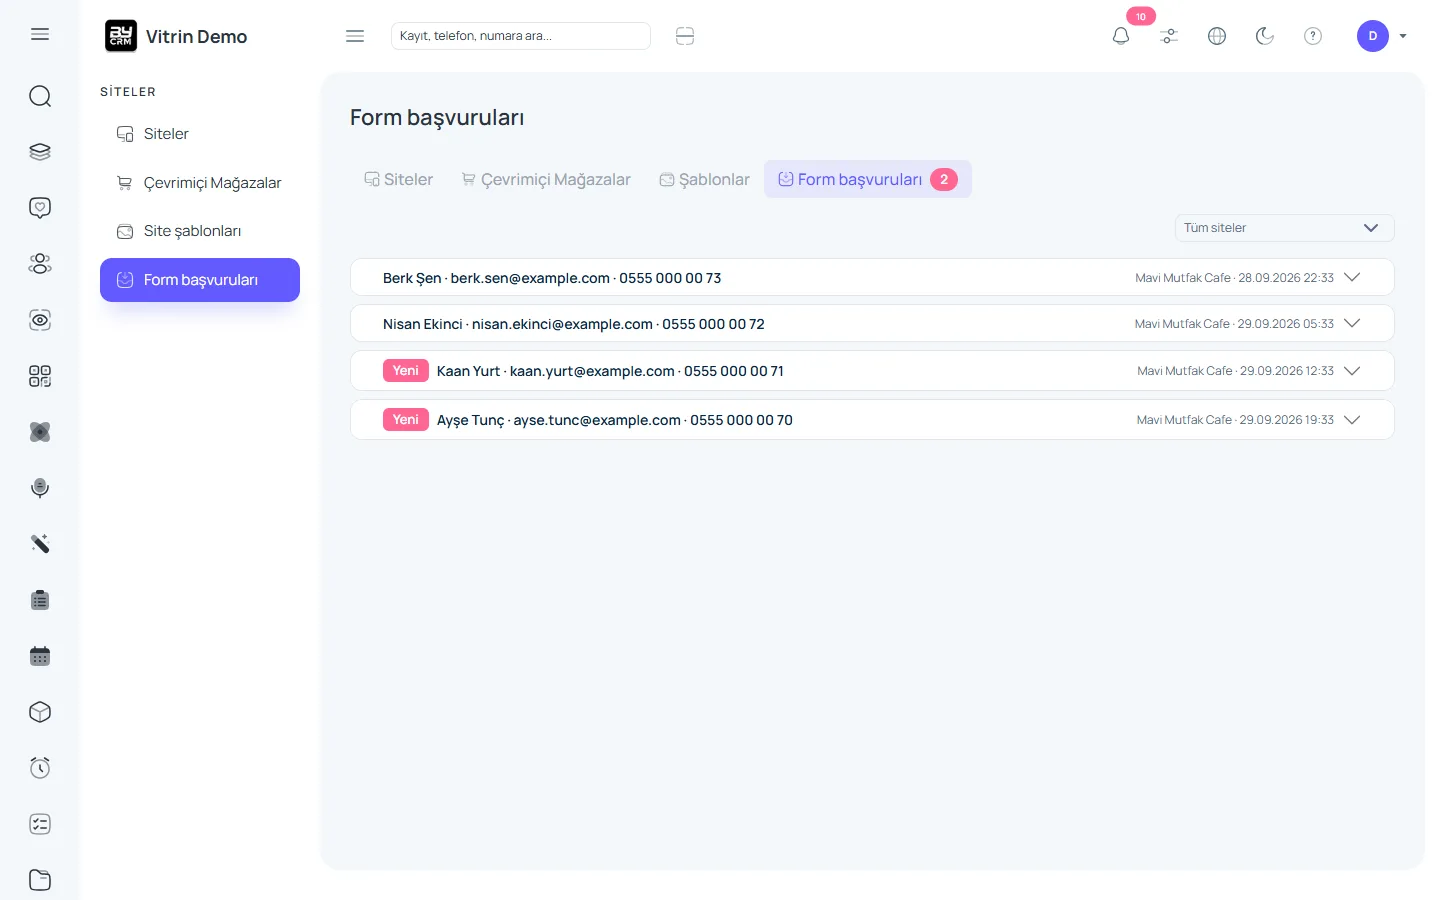1440x900 pixels.
Task: Click the search magnifier icon in left rail
Action: point(40,96)
